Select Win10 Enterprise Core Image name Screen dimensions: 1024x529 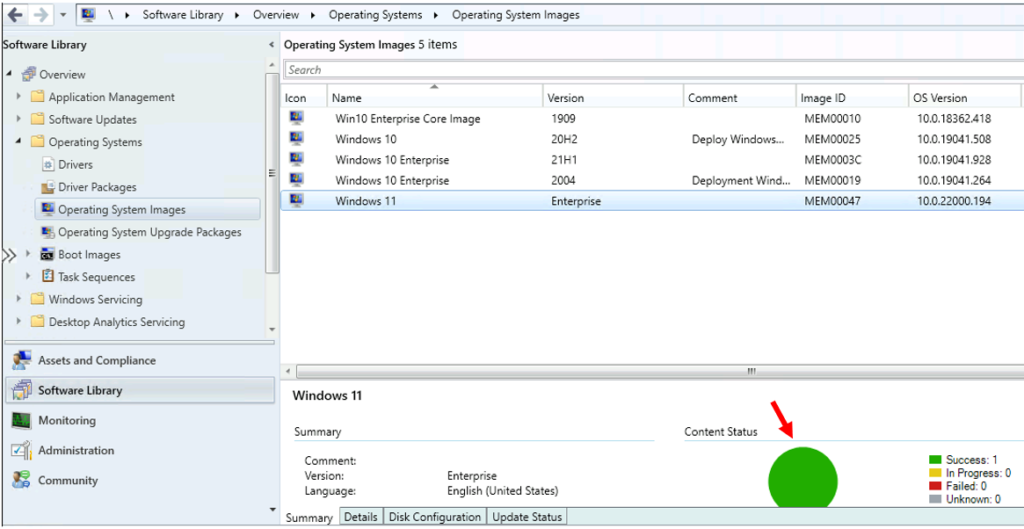click(x=408, y=119)
